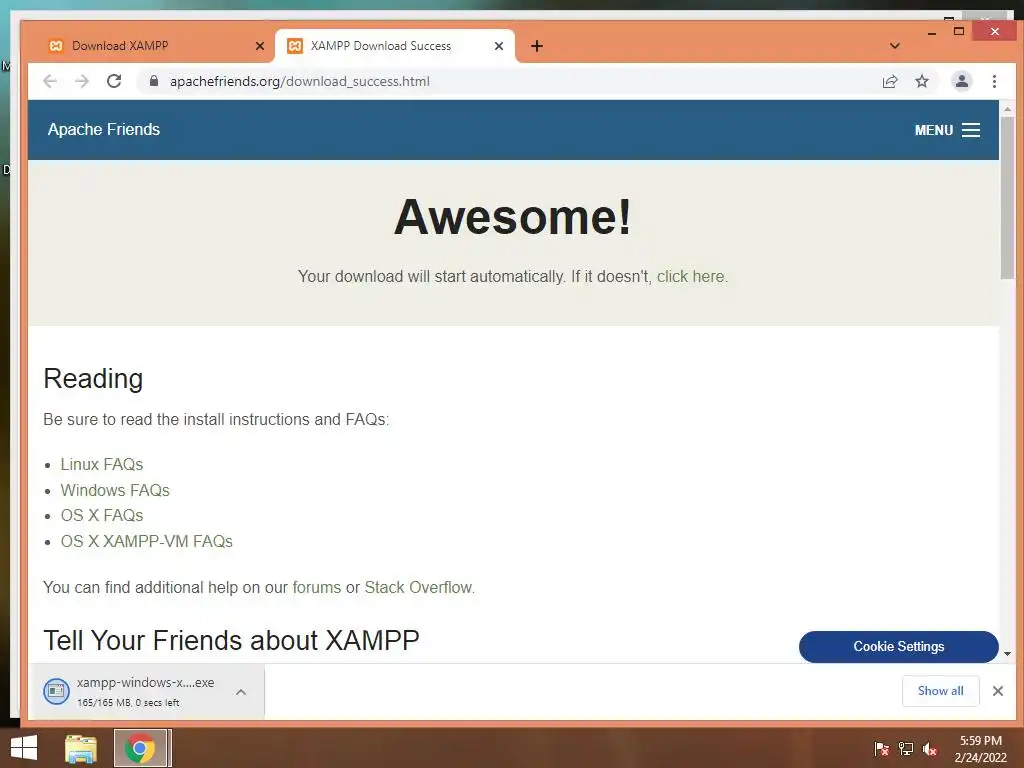This screenshot has height=768, width=1024.
Task: Open the OS X XAMPP-VM FAQs link
Action: click(146, 541)
